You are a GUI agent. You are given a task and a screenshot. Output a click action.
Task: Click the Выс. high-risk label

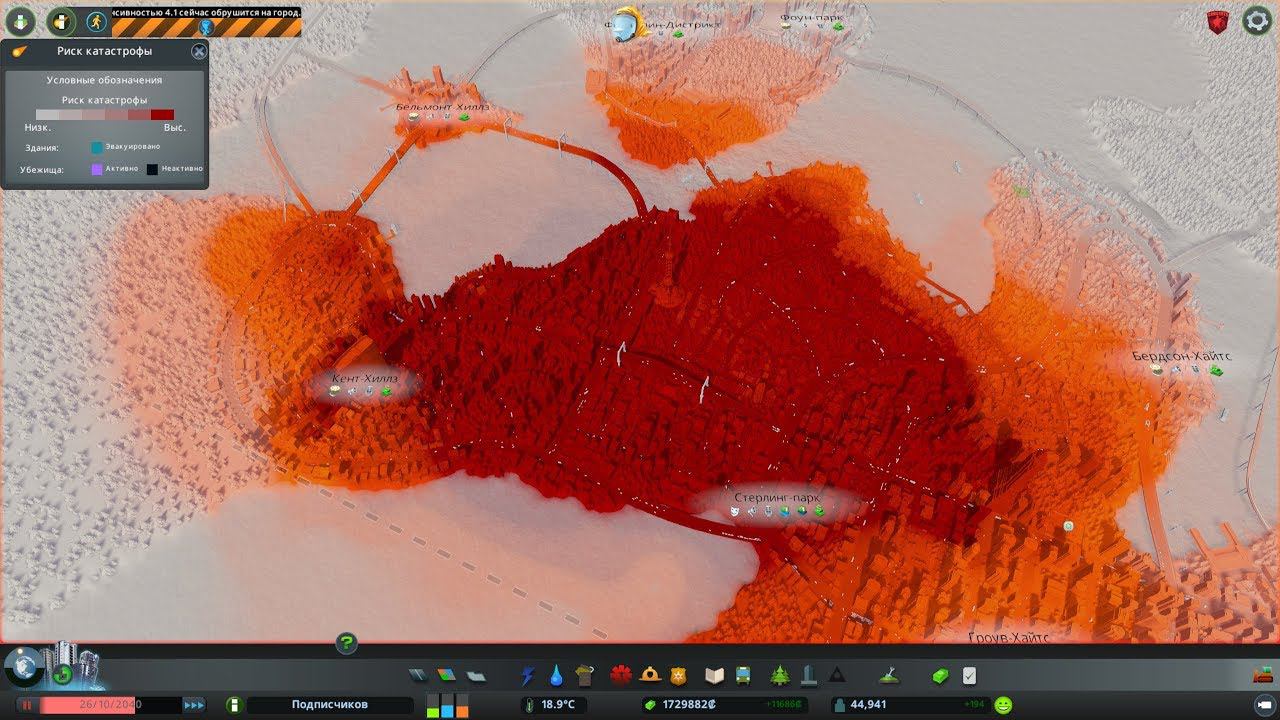(x=174, y=128)
